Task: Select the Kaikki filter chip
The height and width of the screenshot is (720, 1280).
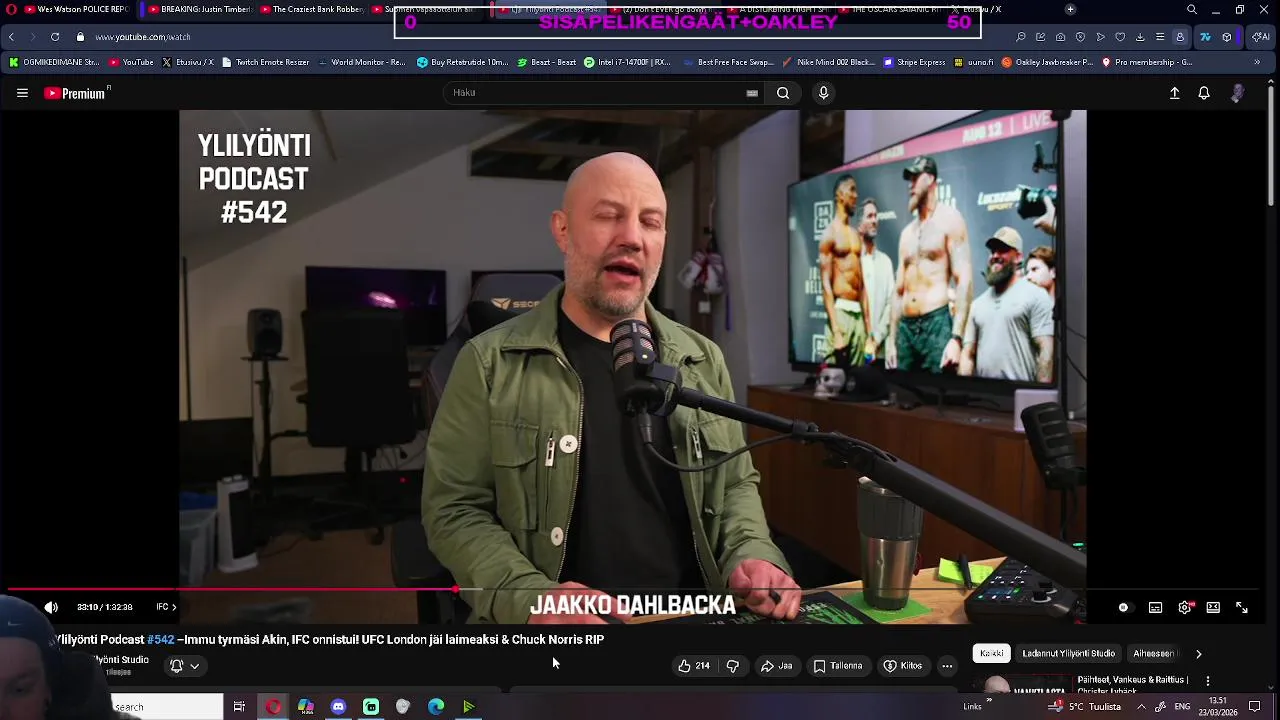Action: 992,653
